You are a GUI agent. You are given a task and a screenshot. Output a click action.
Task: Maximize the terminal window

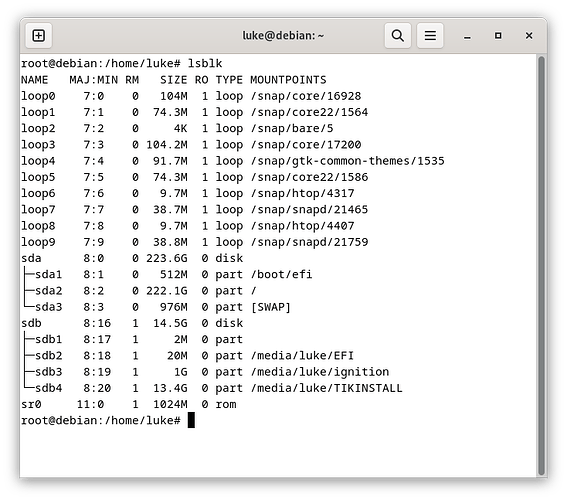click(498, 36)
